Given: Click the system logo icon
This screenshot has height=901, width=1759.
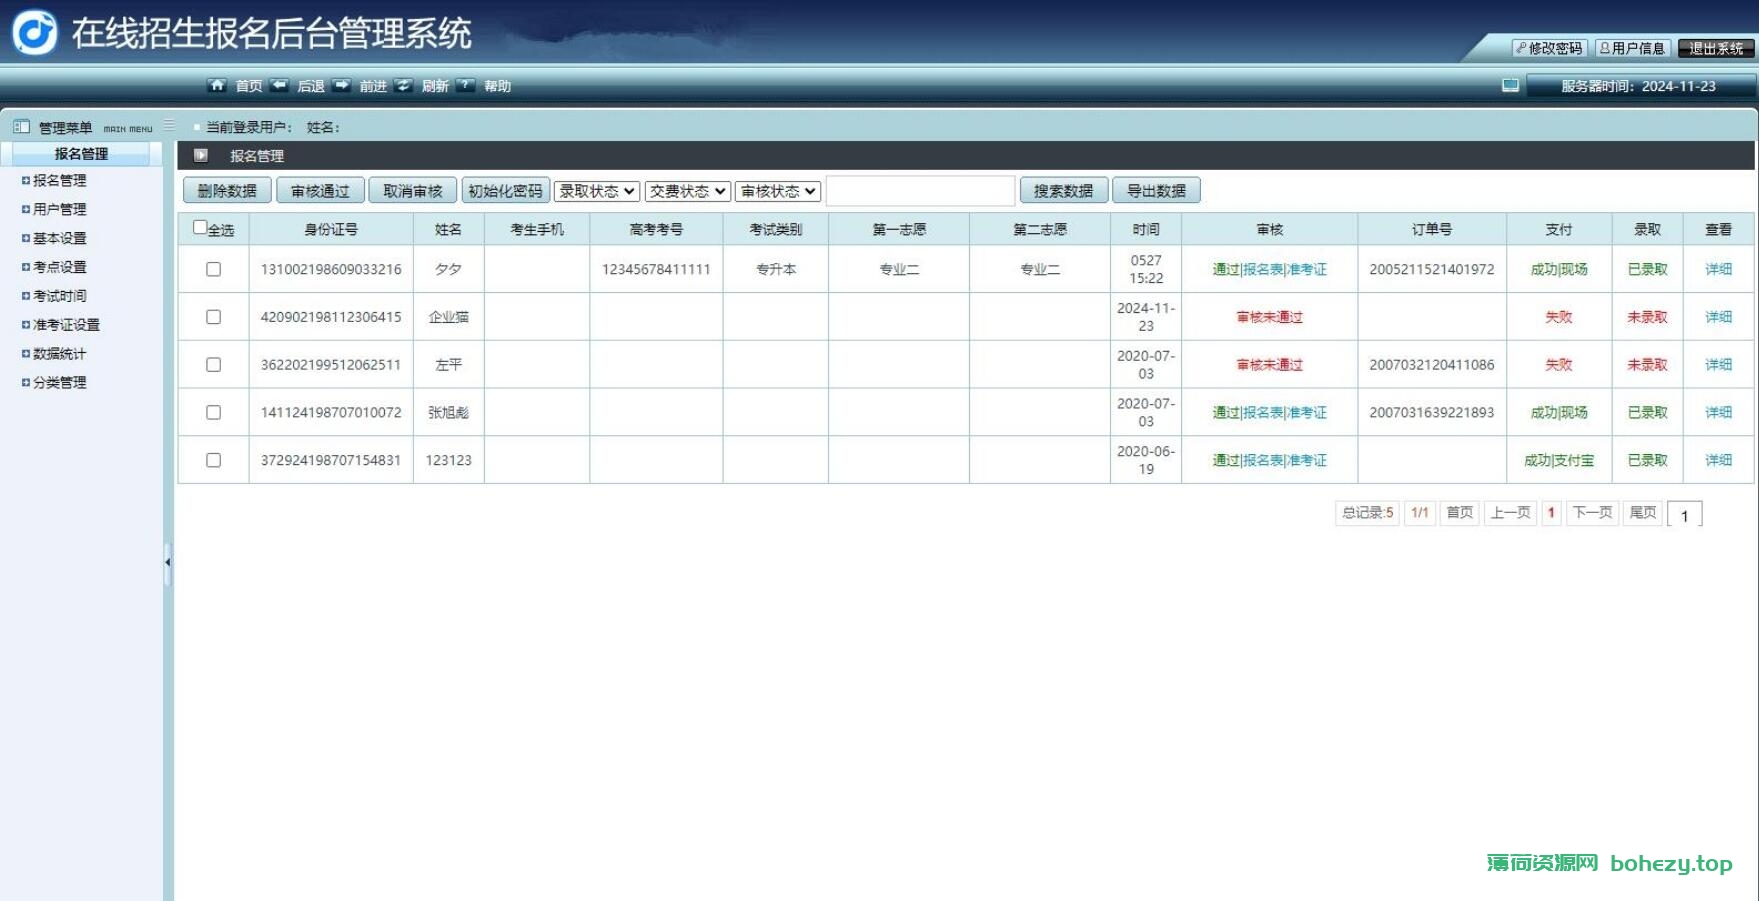Looking at the screenshot, I should 34,32.
